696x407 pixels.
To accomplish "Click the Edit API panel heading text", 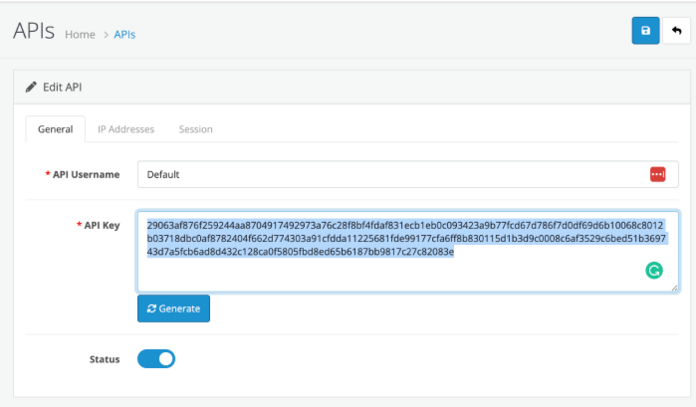I will pos(62,87).
